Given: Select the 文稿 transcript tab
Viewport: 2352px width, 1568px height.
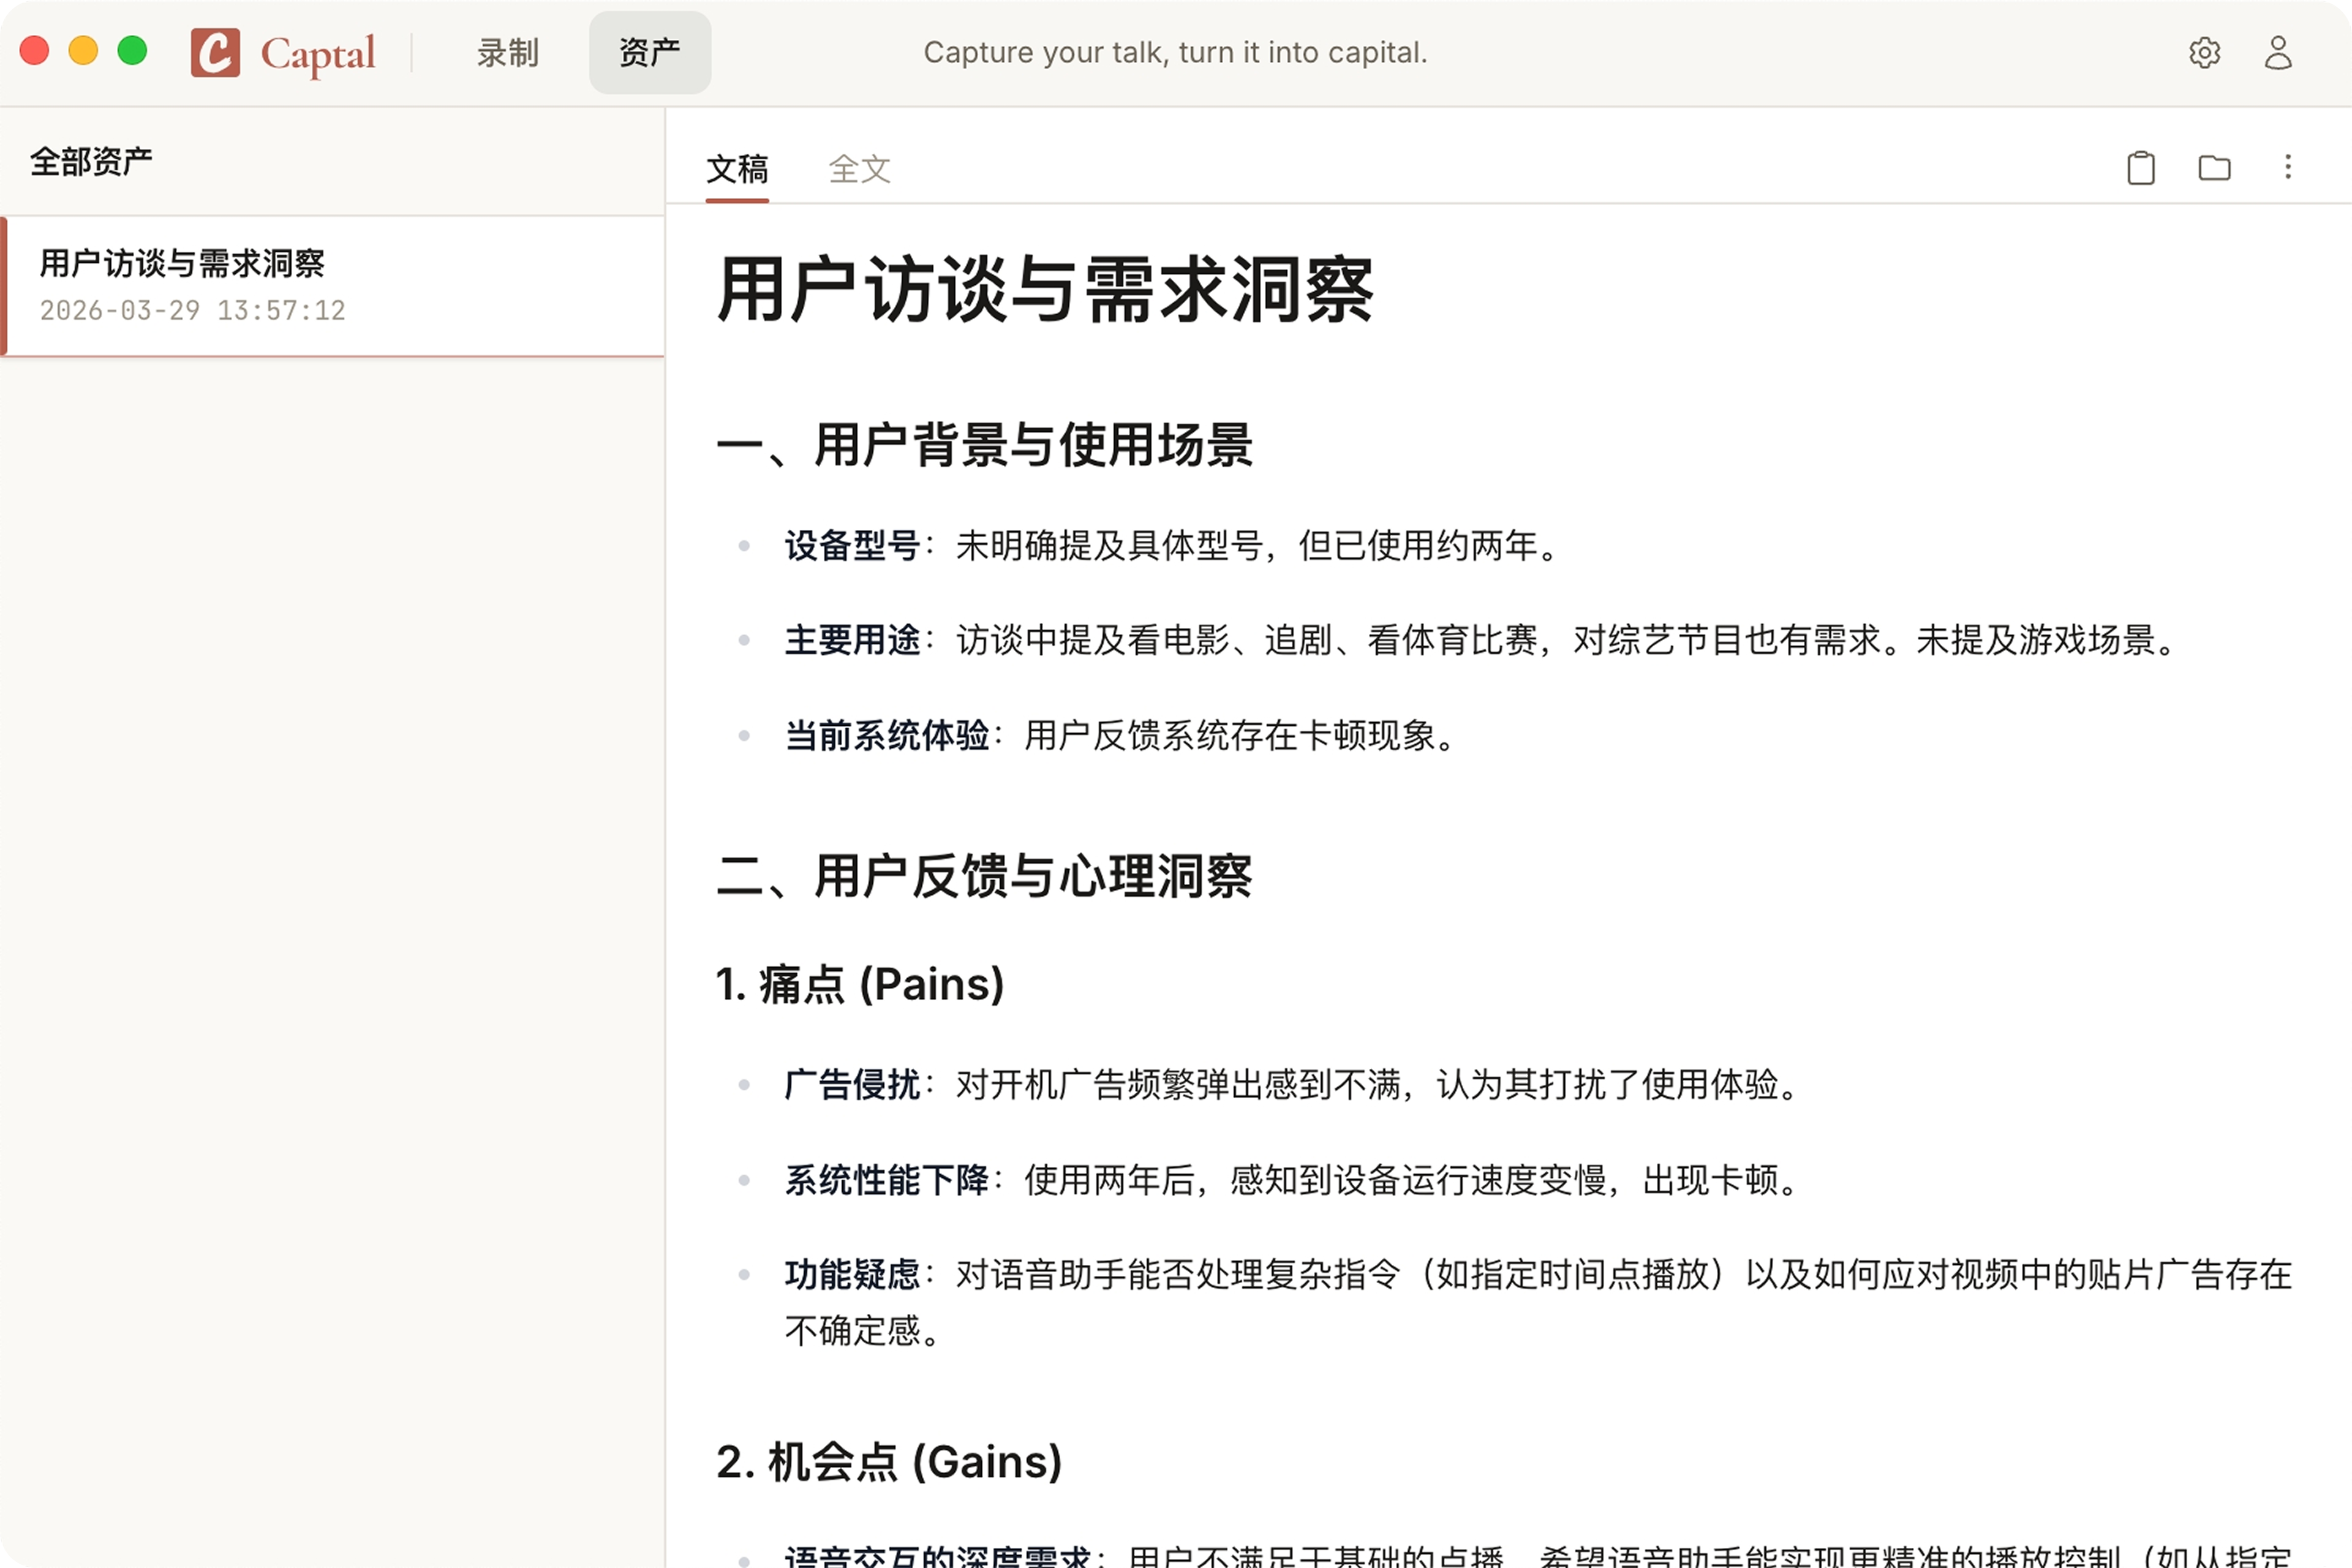Looking at the screenshot, I should 737,170.
